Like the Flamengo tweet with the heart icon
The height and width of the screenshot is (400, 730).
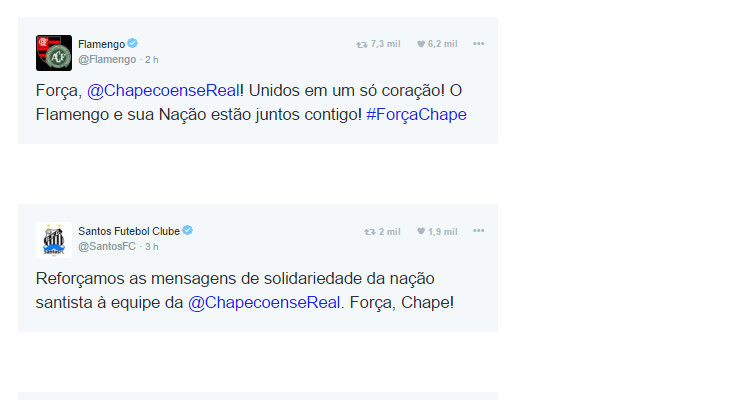tap(421, 44)
